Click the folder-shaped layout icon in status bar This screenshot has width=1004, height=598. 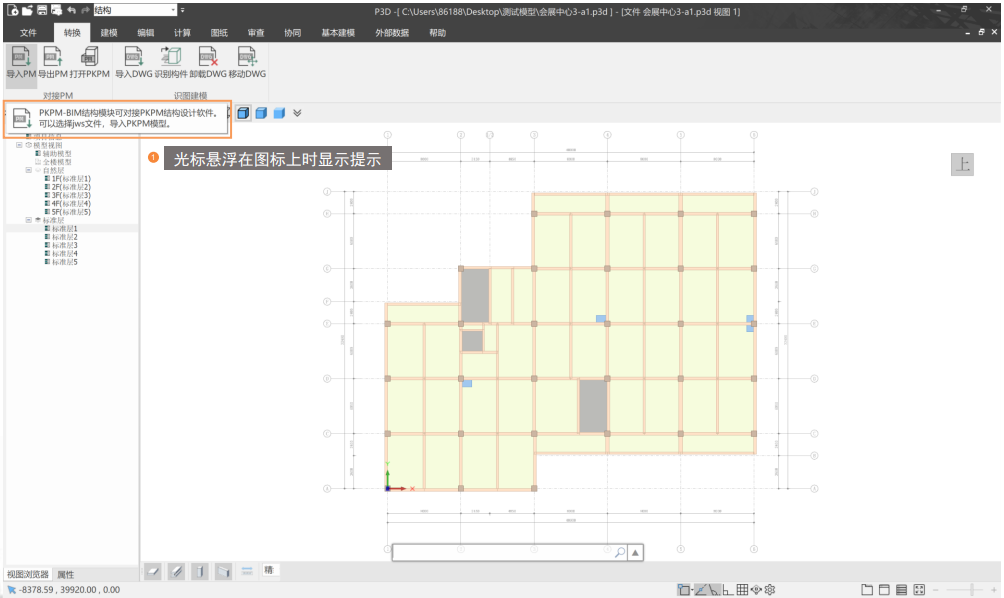(x=867, y=590)
